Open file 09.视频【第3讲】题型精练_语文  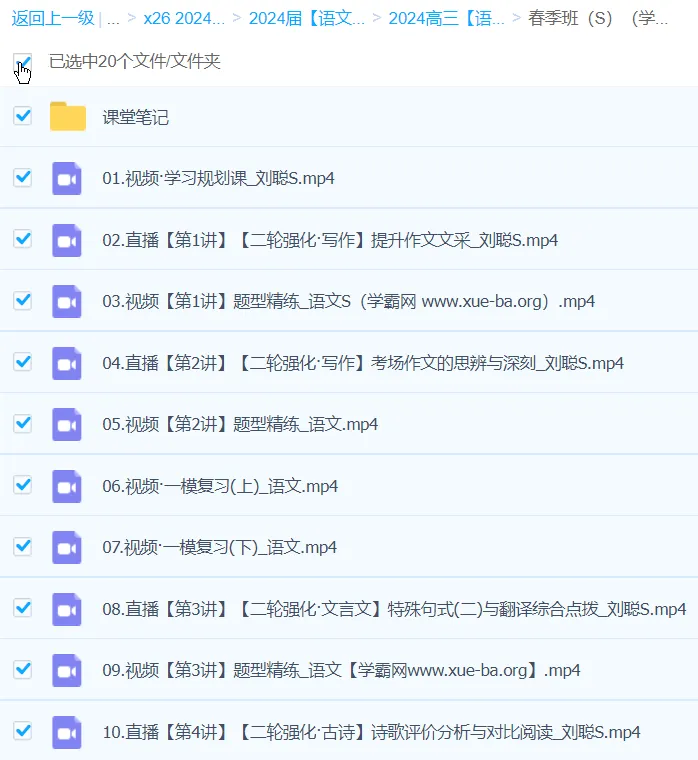coord(341,670)
